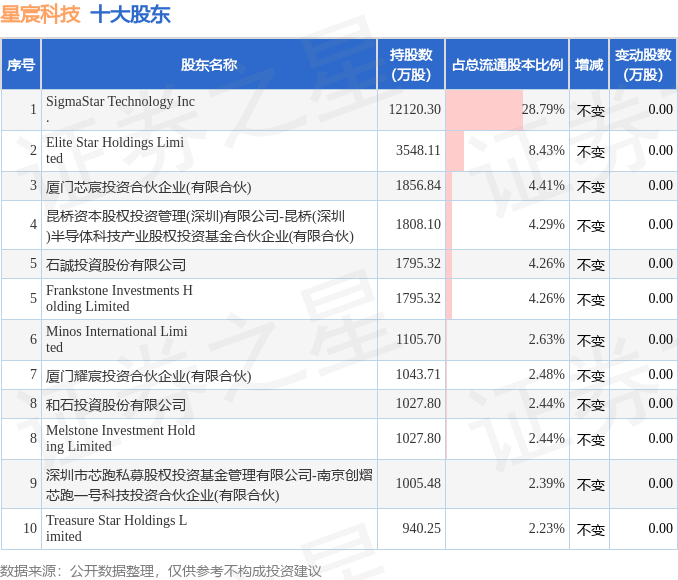Click 0.00 change value in Elite Star row

[x=660, y=150]
